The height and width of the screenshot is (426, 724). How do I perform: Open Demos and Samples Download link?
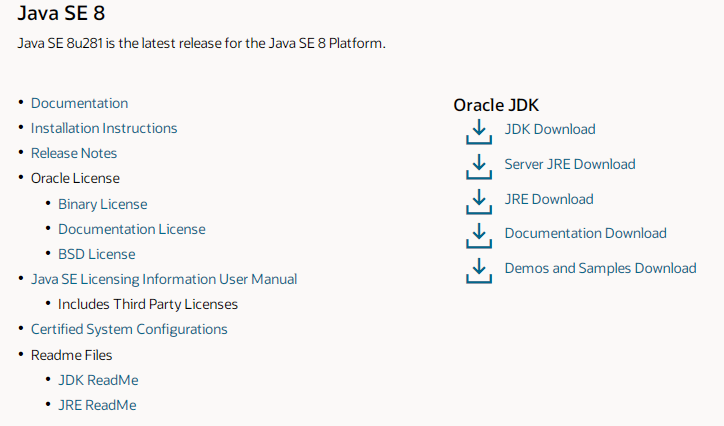coord(600,269)
